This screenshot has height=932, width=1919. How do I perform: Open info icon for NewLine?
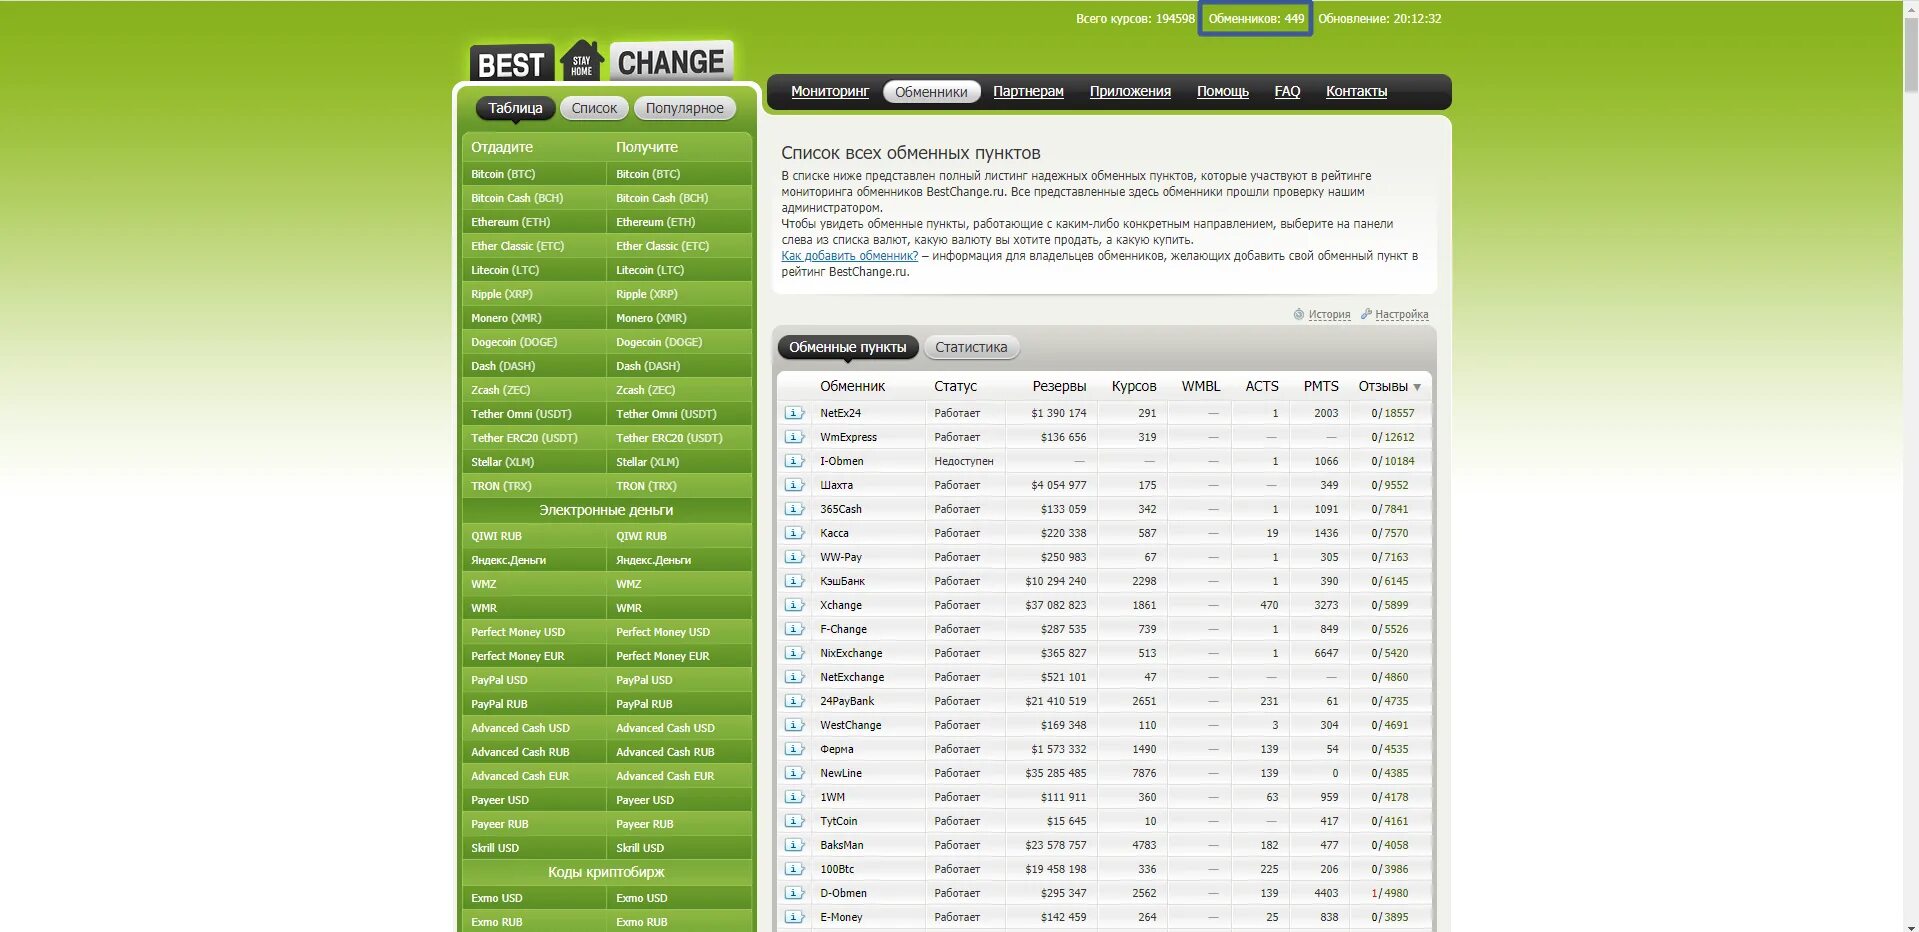[x=794, y=773]
